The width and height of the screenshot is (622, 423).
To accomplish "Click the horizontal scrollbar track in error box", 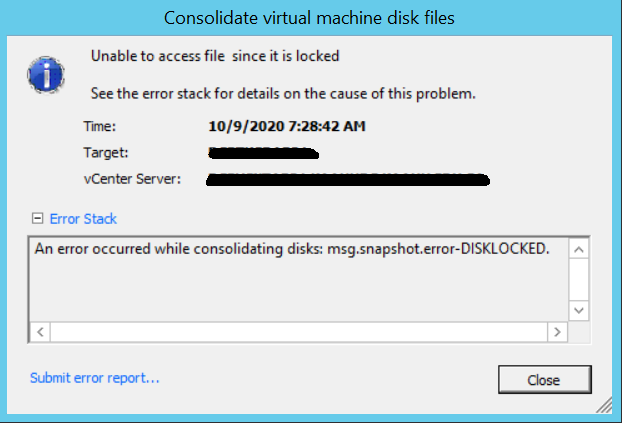I will point(299,332).
